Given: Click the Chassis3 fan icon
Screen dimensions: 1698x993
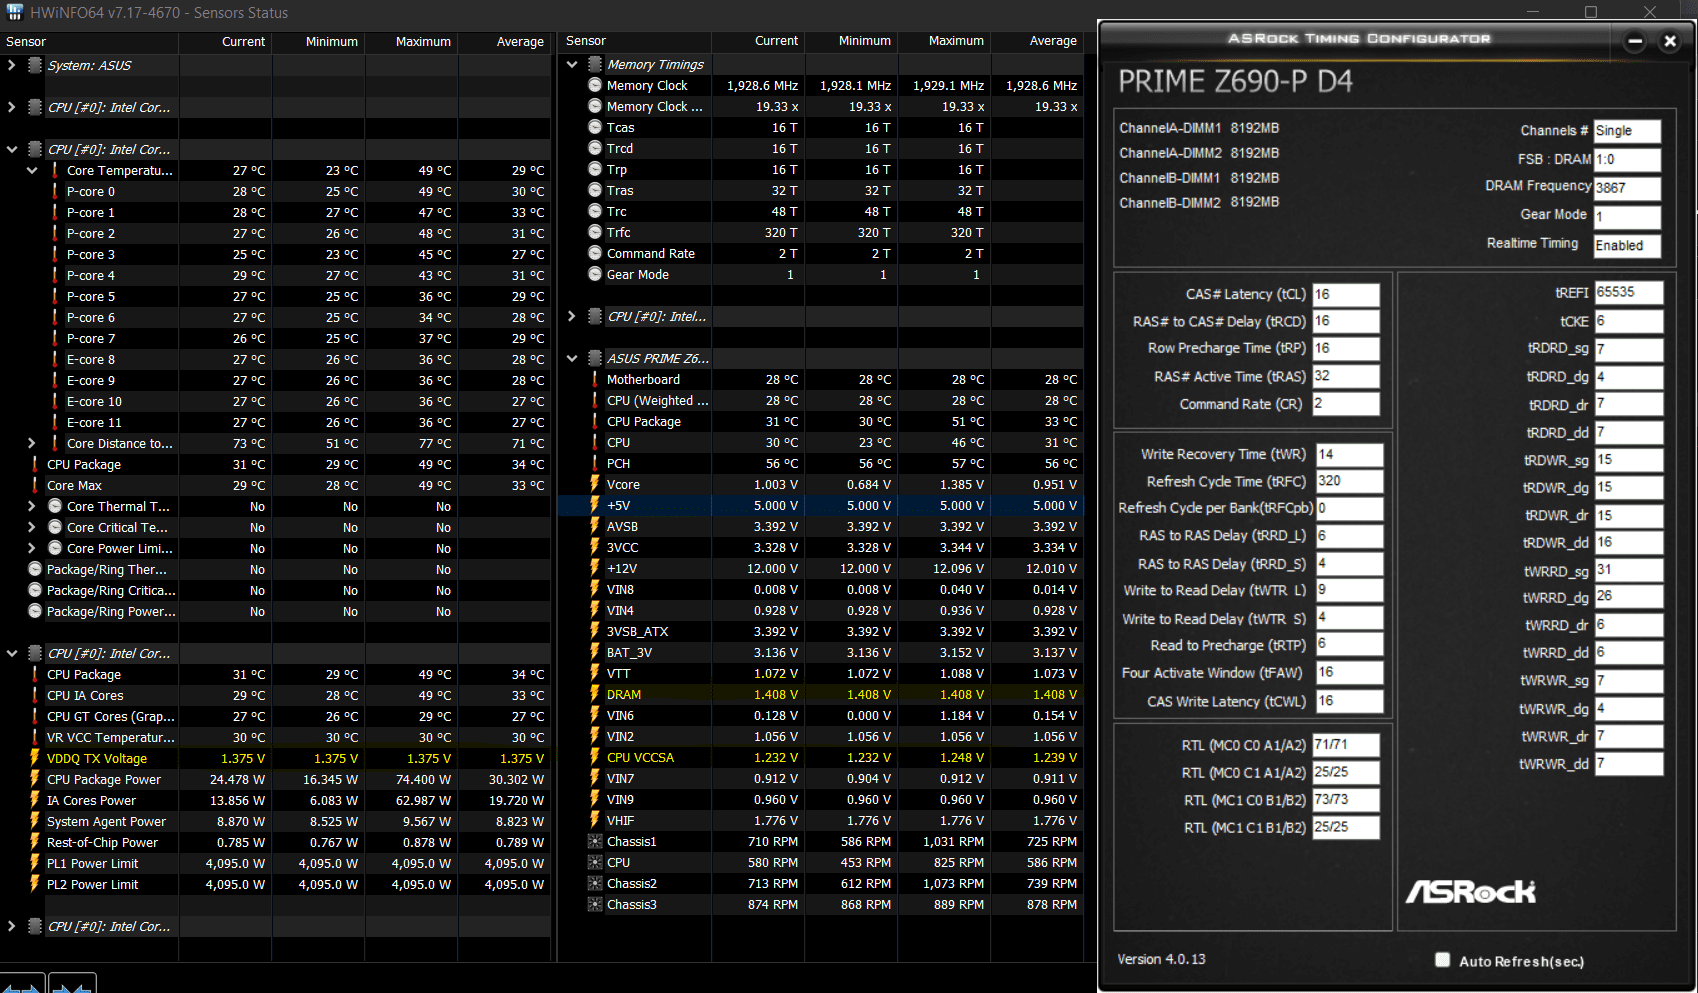Looking at the screenshot, I should coord(595,904).
